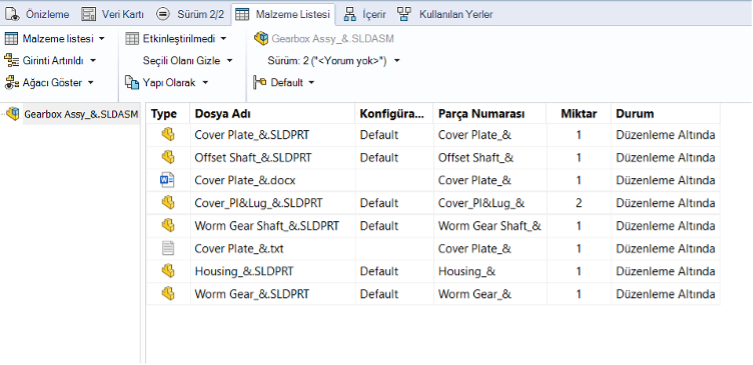Click the İçerir hierarchy icon

coord(350,14)
